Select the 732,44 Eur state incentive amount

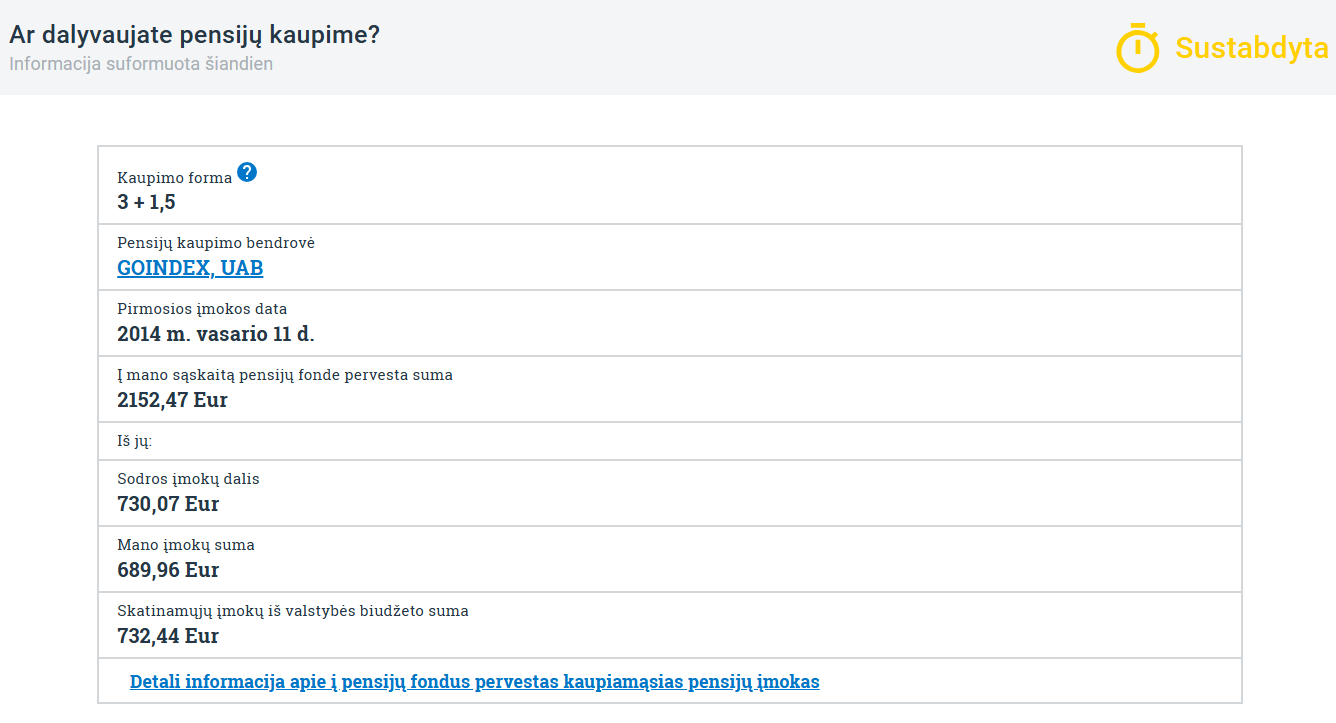coord(168,636)
